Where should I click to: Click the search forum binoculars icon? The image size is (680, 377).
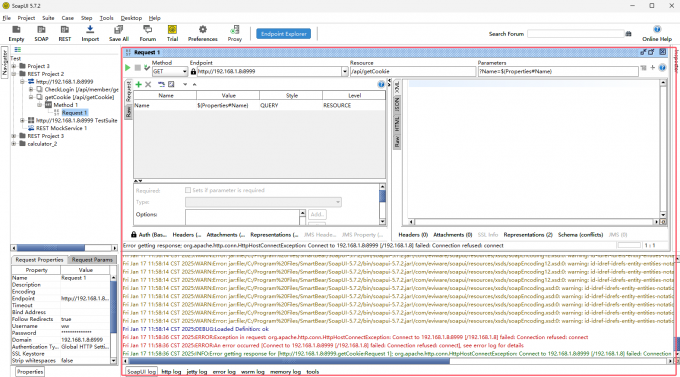628,34
